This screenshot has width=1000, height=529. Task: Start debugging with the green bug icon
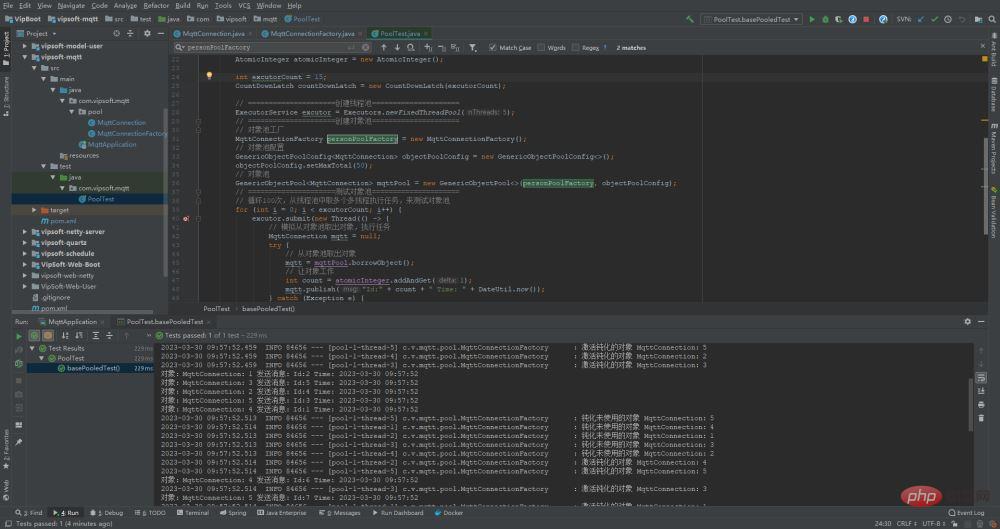point(825,19)
